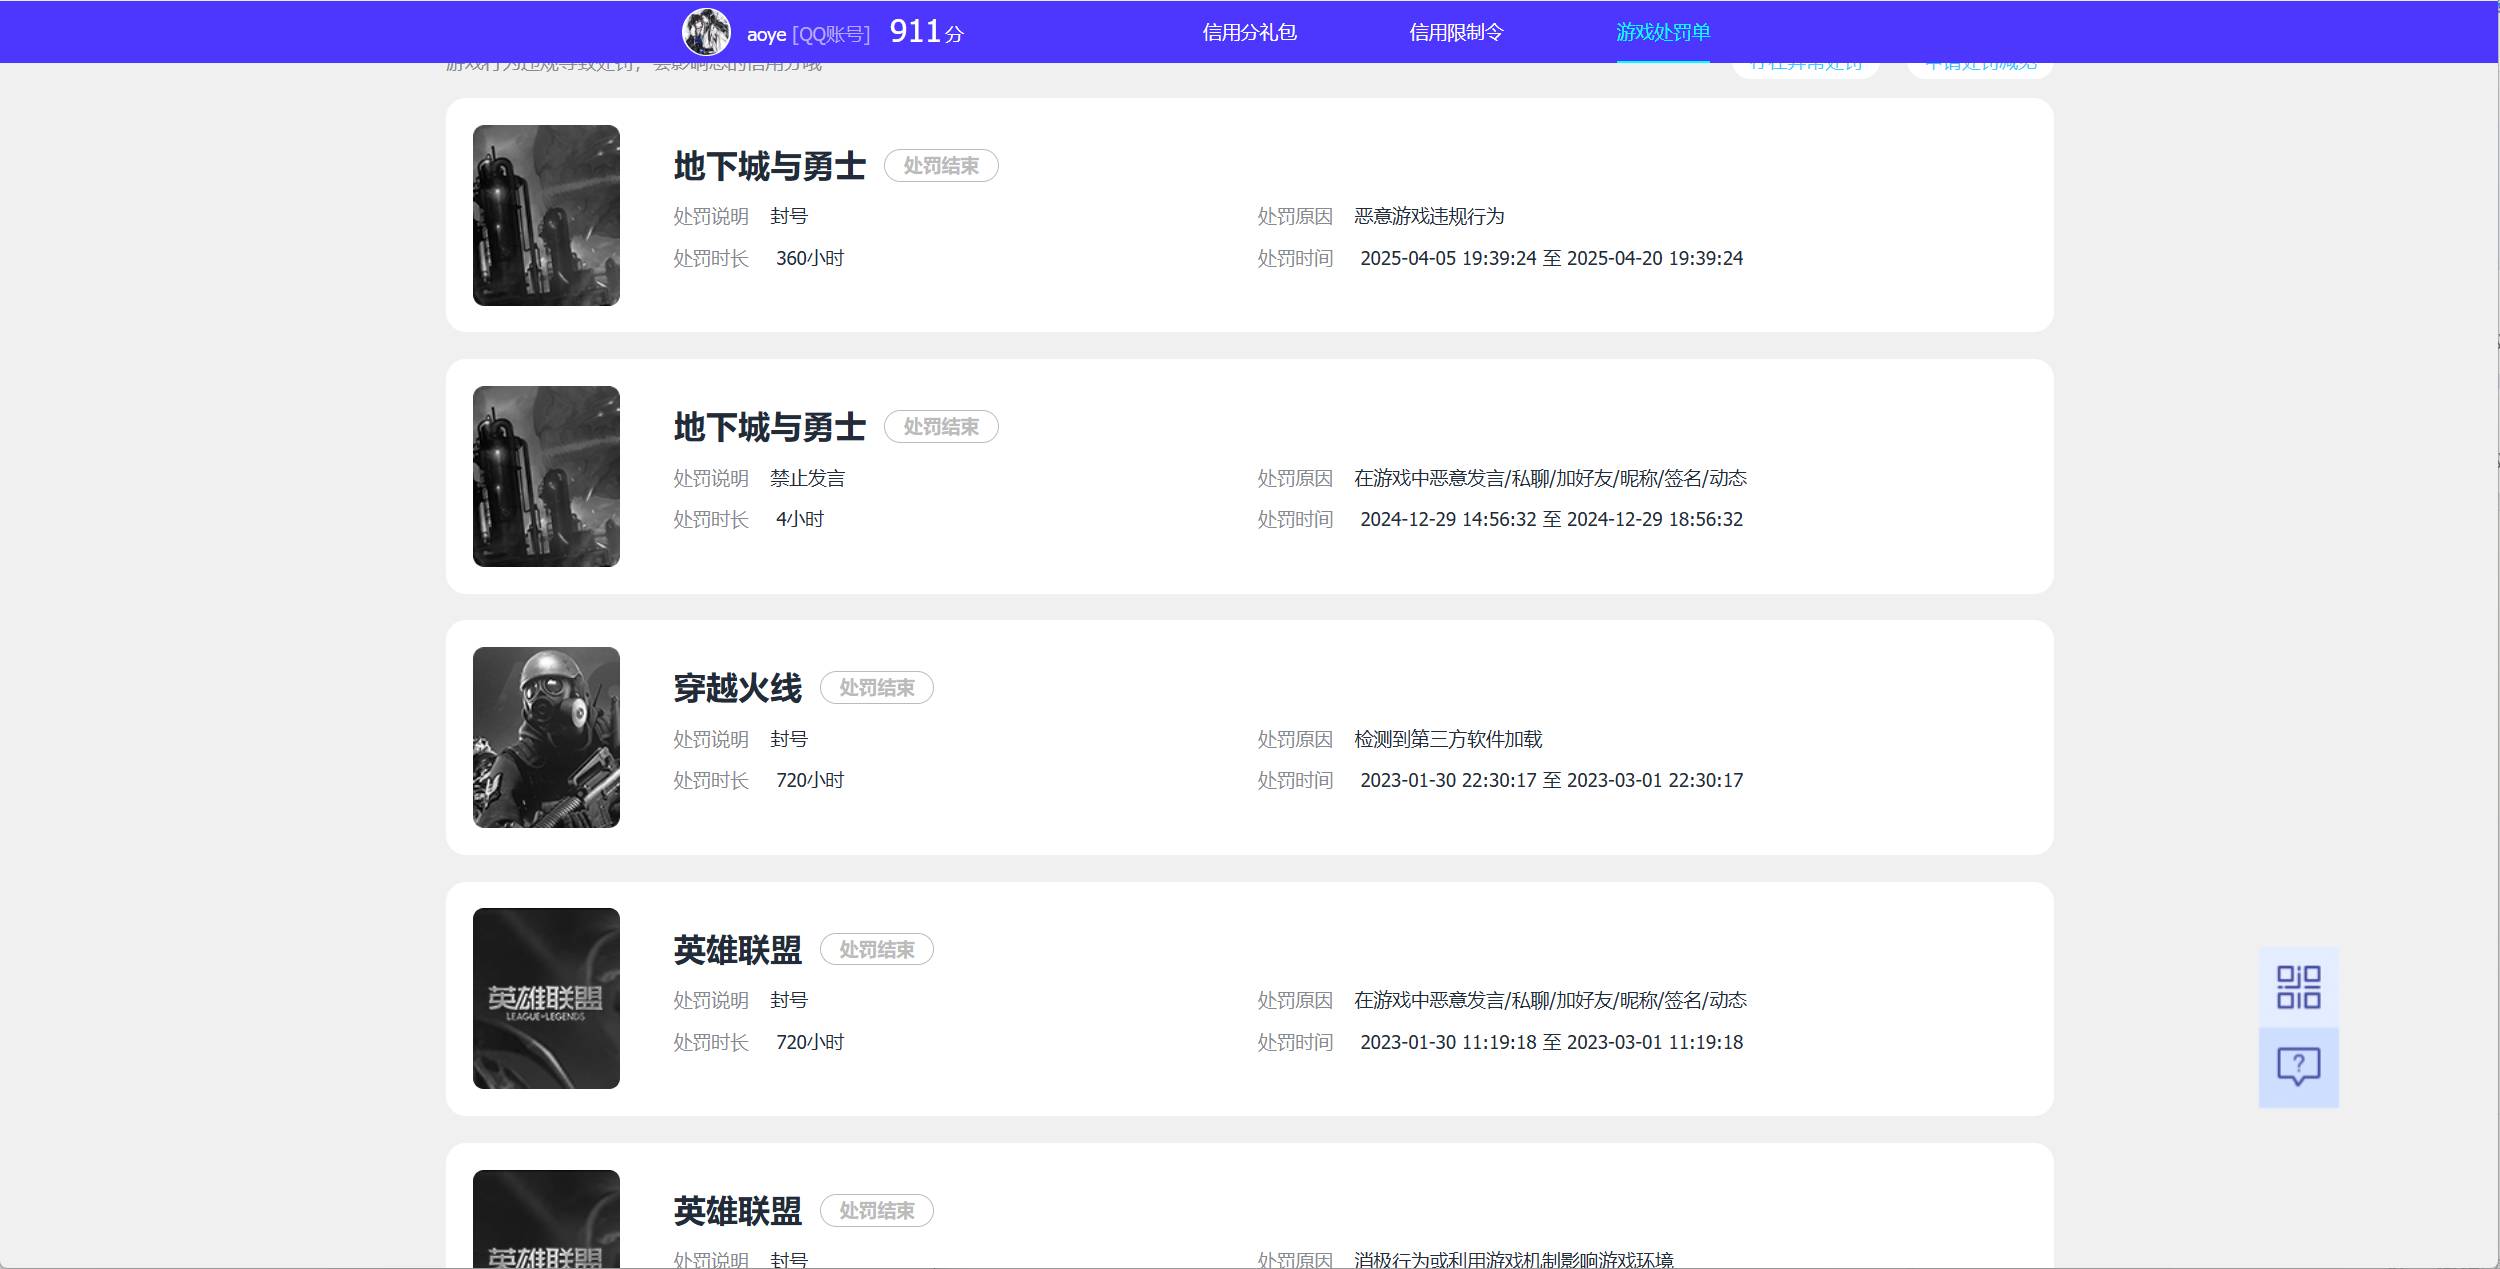Click the second 地下城与勇士 thumbnail
The image size is (2500, 1269).
coord(546,477)
